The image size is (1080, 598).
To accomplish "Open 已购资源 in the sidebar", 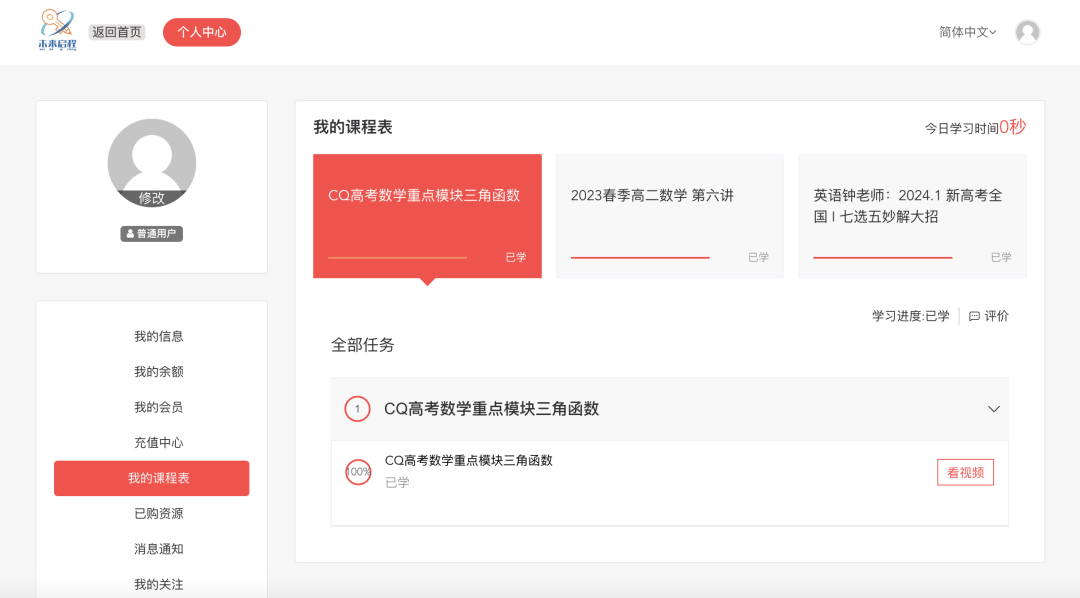I will [x=158, y=514].
